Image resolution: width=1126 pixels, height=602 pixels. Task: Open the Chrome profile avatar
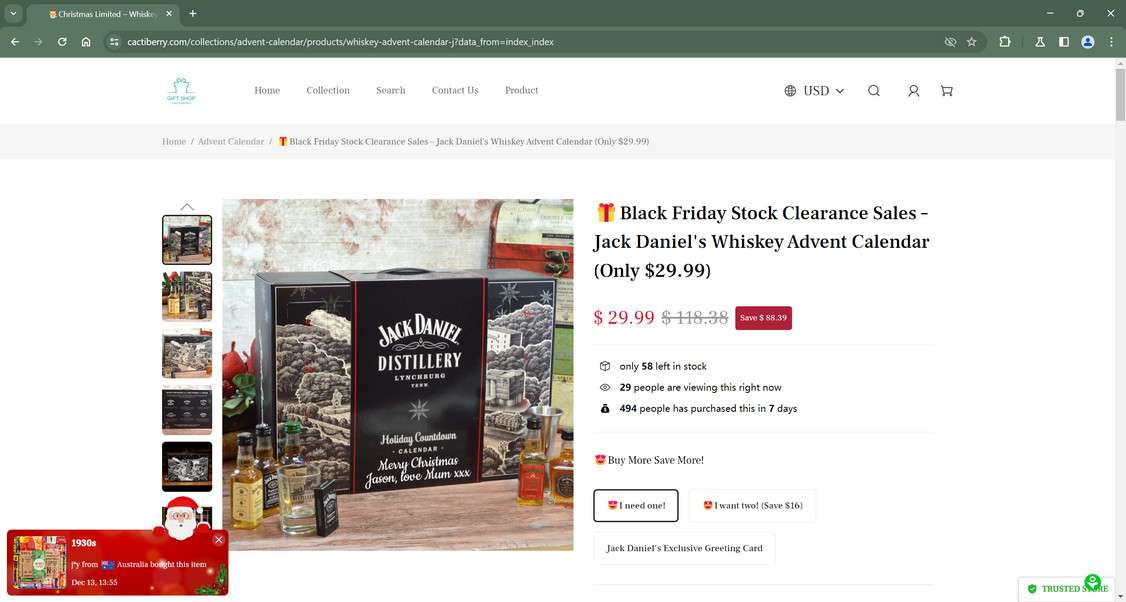click(1088, 42)
